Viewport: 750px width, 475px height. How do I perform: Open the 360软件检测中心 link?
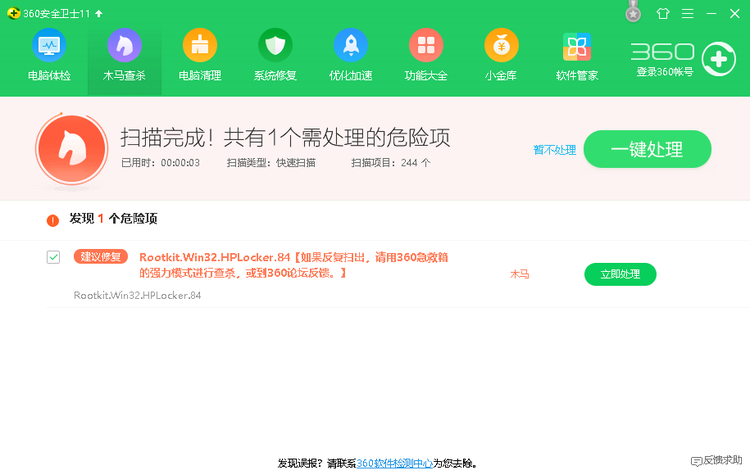click(395, 463)
